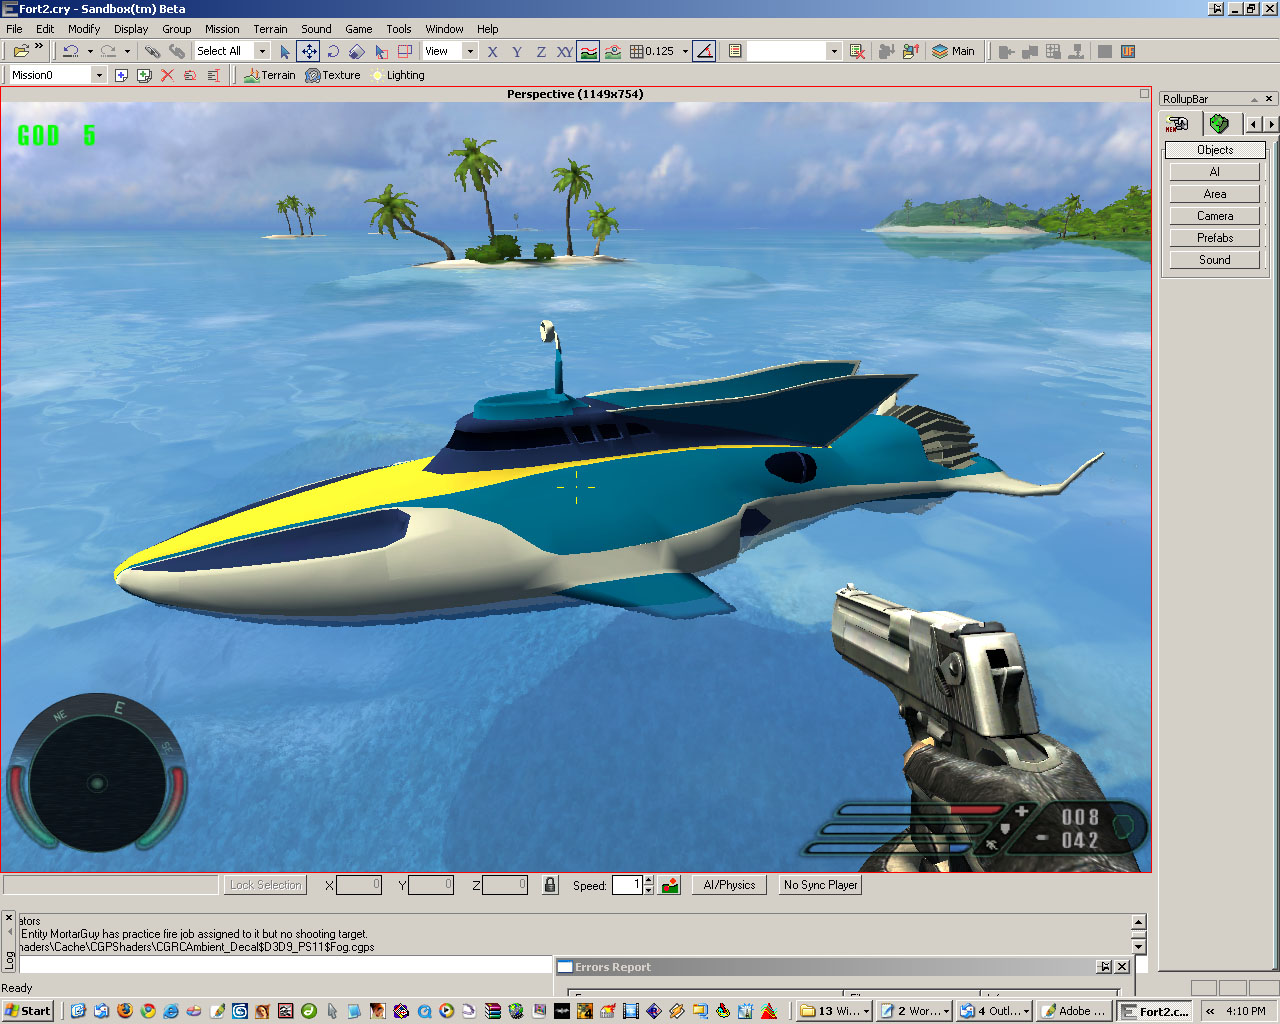Viewport: 1280px width, 1024px height.
Task: Select Objects in the RollupBar
Action: tap(1215, 150)
